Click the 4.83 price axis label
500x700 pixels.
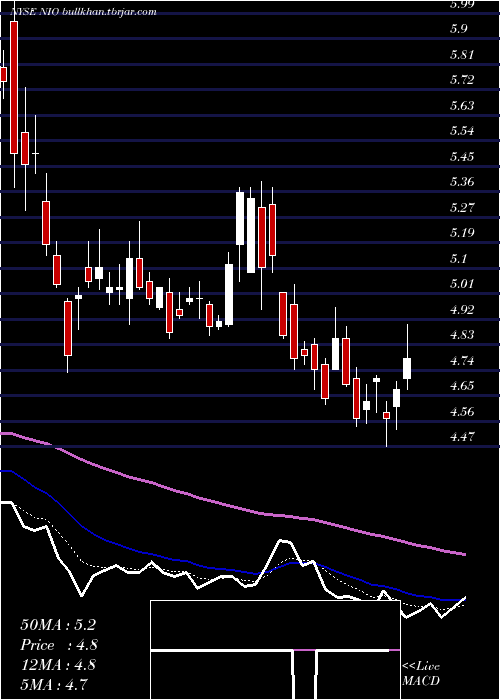[x=462, y=335]
